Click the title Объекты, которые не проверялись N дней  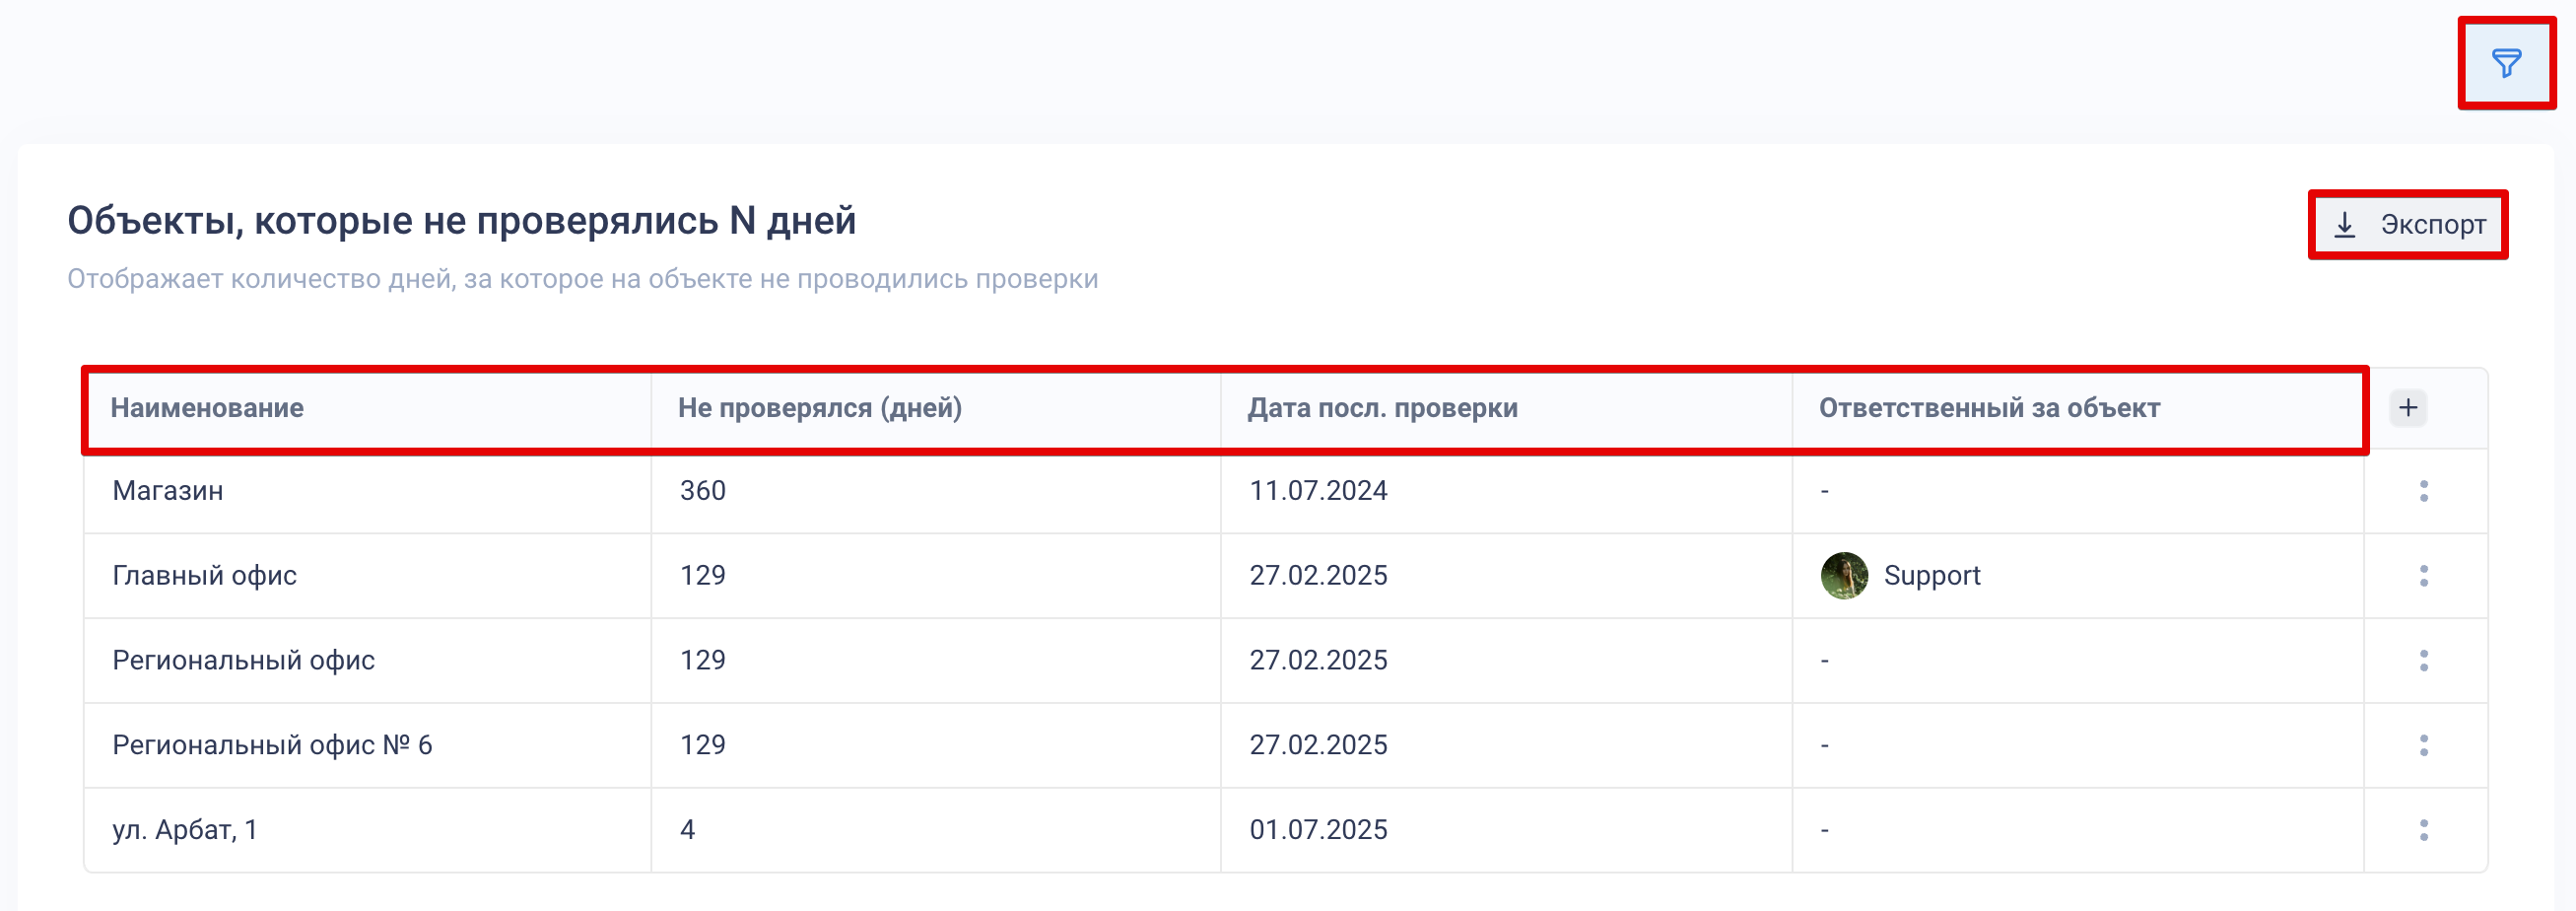point(461,221)
